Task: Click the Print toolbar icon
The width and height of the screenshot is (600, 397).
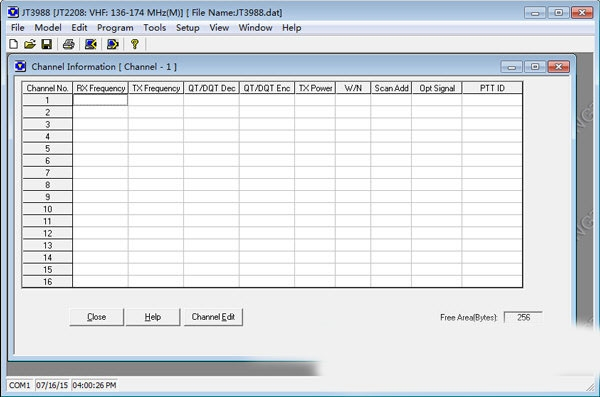Action: 68,44
